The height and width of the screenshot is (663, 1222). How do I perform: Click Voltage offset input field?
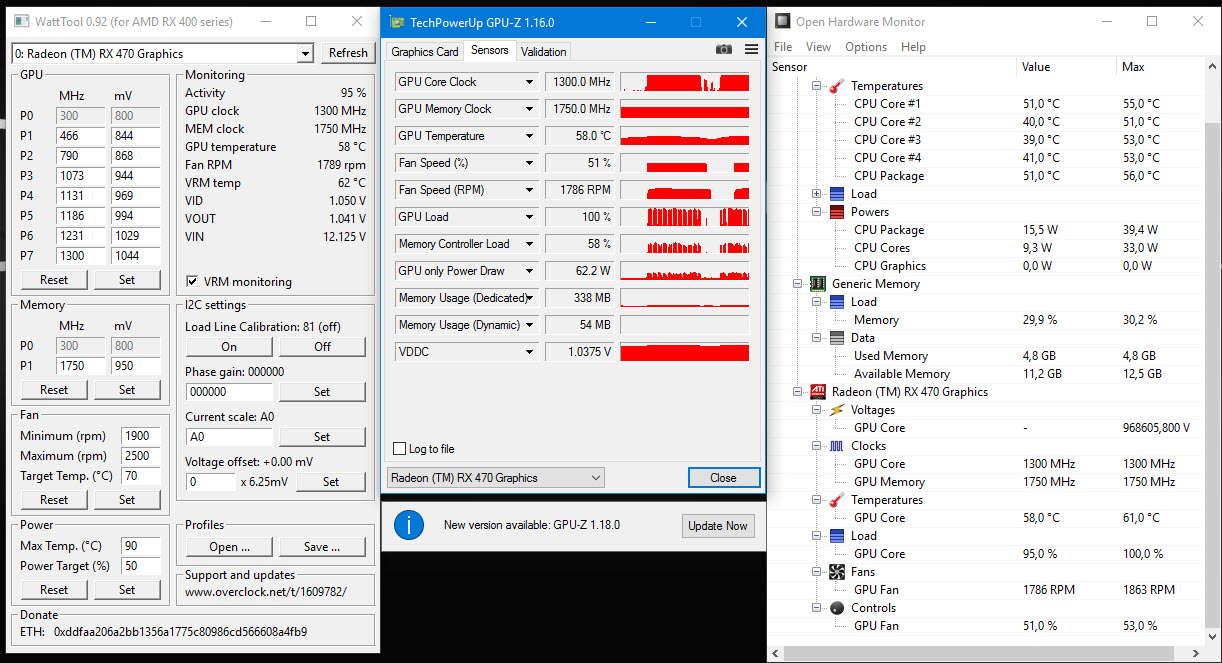(x=210, y=482)
